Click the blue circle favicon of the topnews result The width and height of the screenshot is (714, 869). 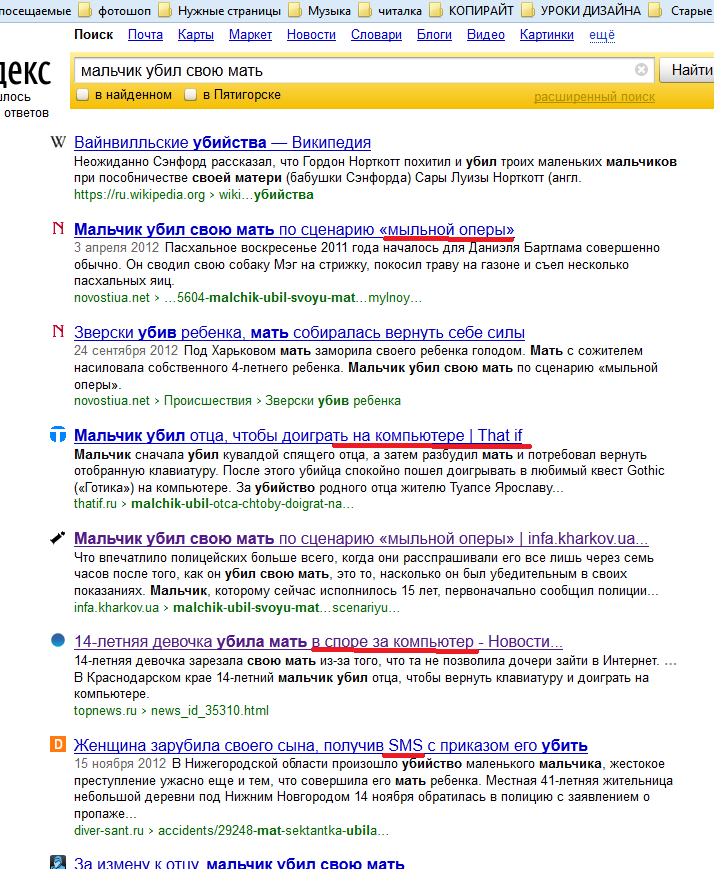tap(58, 640)
